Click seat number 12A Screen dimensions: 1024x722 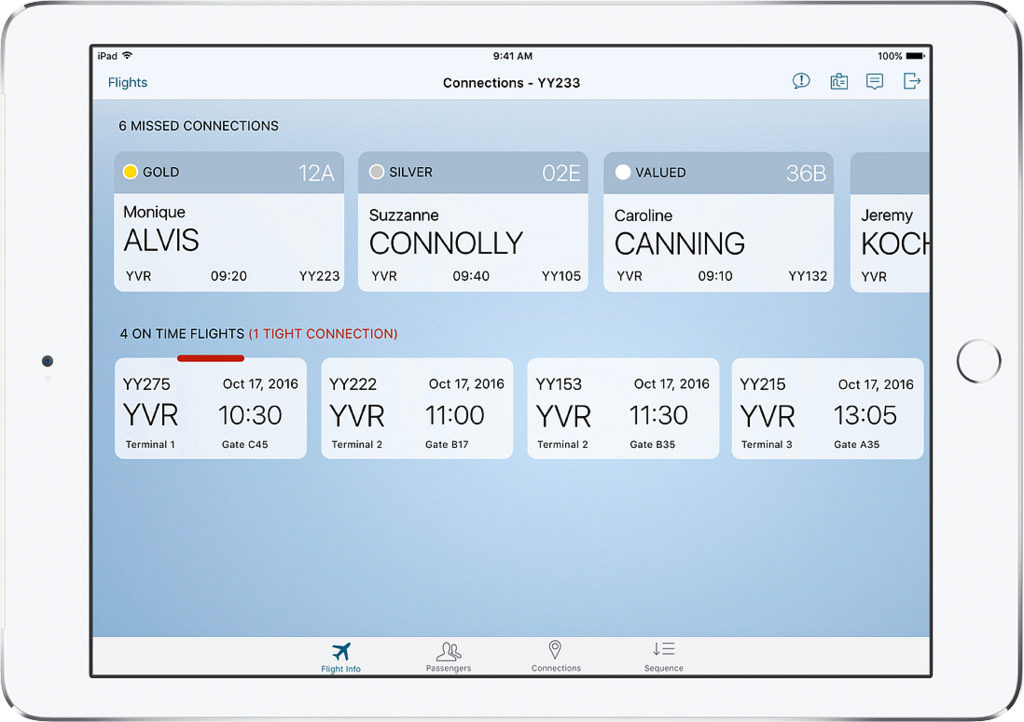point(316,173)
